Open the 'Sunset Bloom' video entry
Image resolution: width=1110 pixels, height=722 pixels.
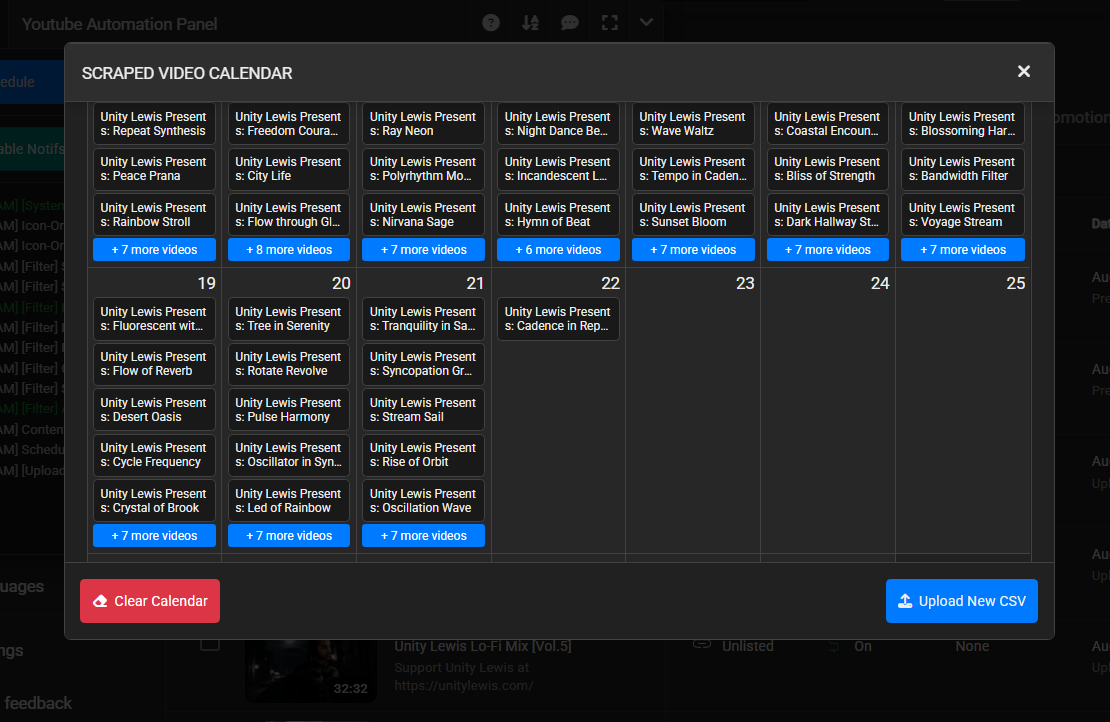[x=693, y=215]
